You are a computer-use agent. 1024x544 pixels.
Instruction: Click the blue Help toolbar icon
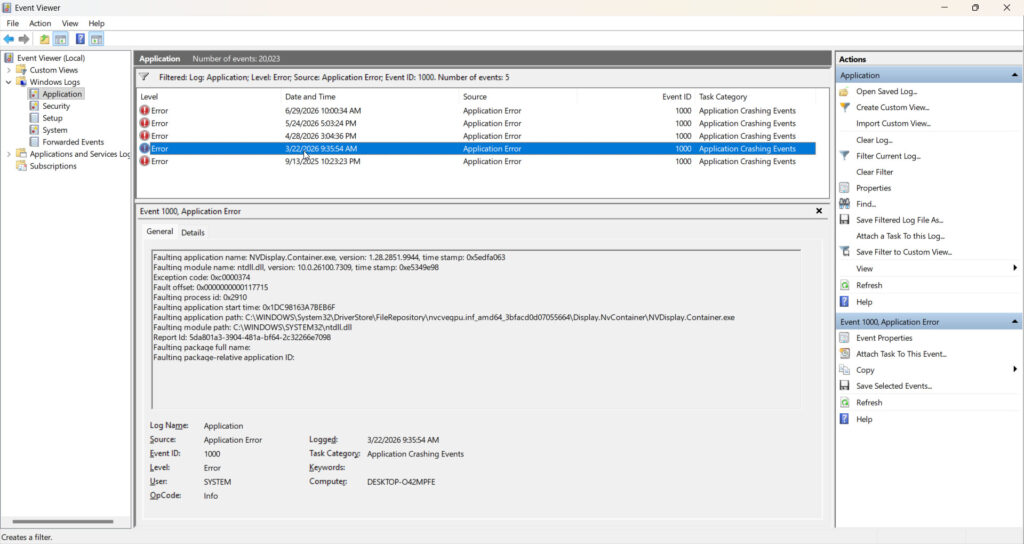point(80,39)
